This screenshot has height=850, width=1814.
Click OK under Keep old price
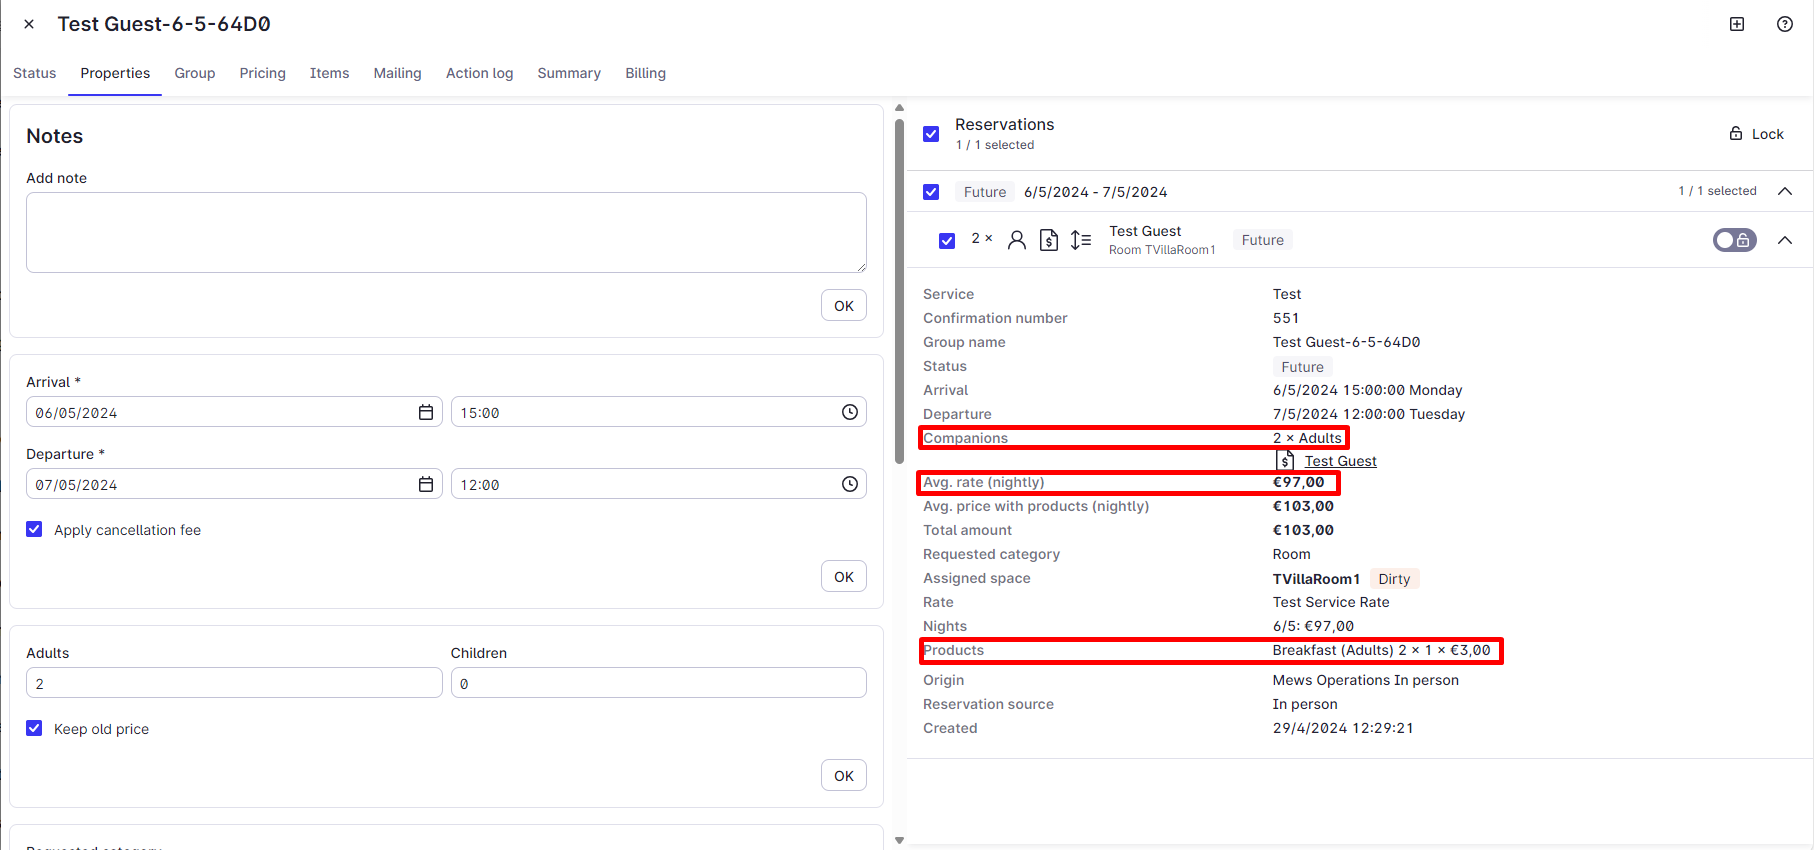[844, 776]
